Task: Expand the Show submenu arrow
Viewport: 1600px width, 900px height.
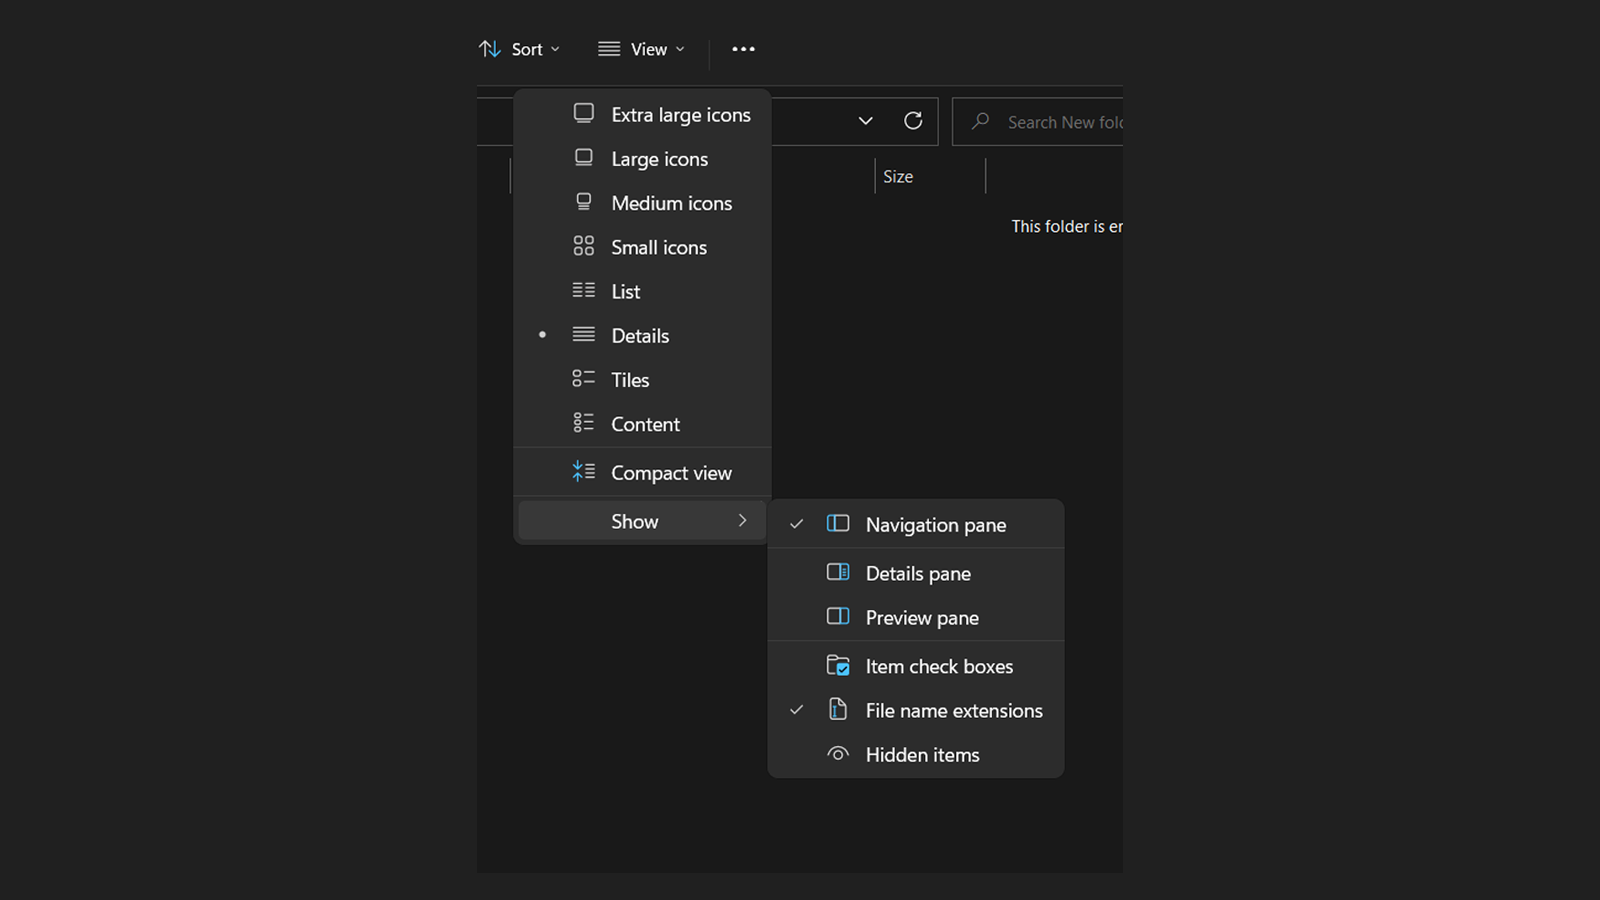Action: click(x=742, y=520)
